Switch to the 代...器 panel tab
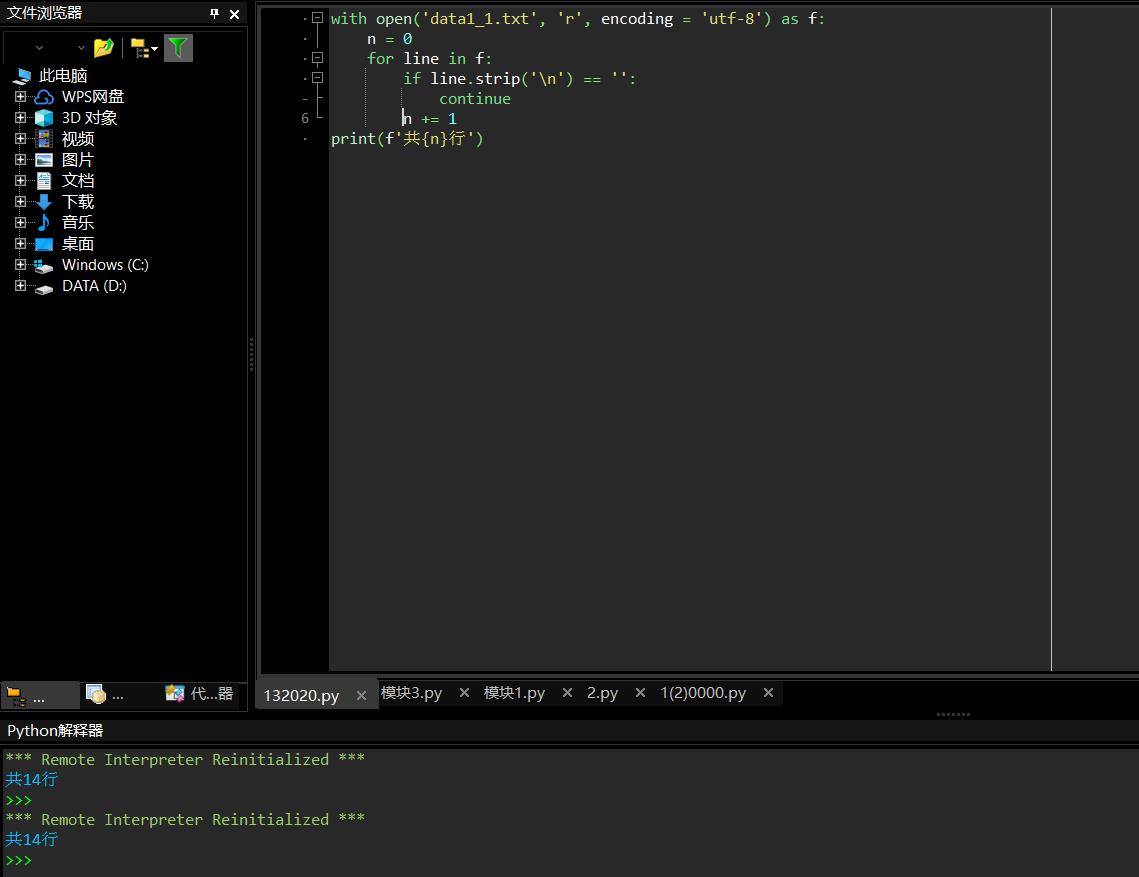The height and width of the screenshot is (877, 1139). point(200,695)
